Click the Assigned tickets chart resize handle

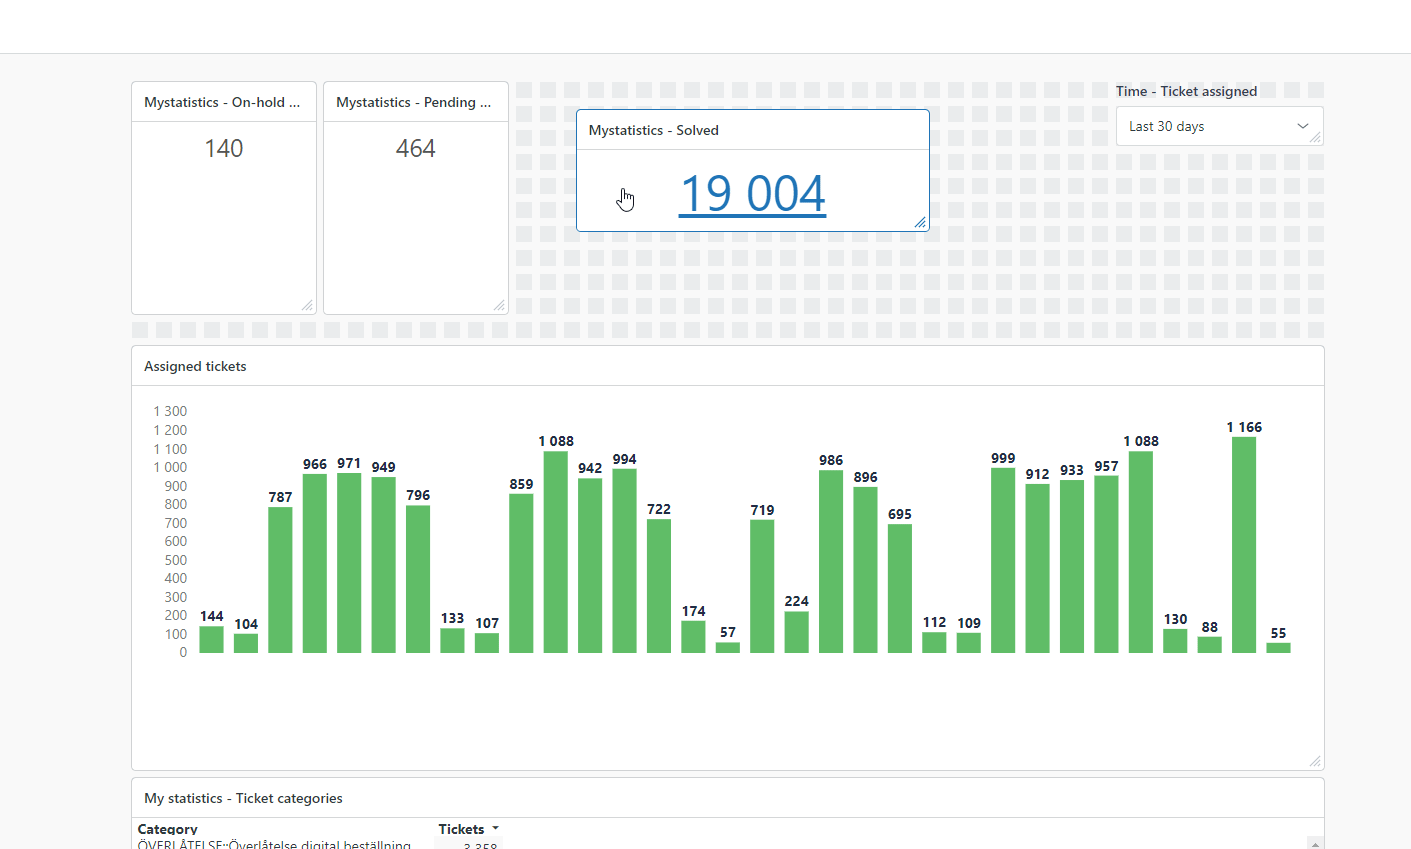pyautogui.click(x=1315, y=761)
